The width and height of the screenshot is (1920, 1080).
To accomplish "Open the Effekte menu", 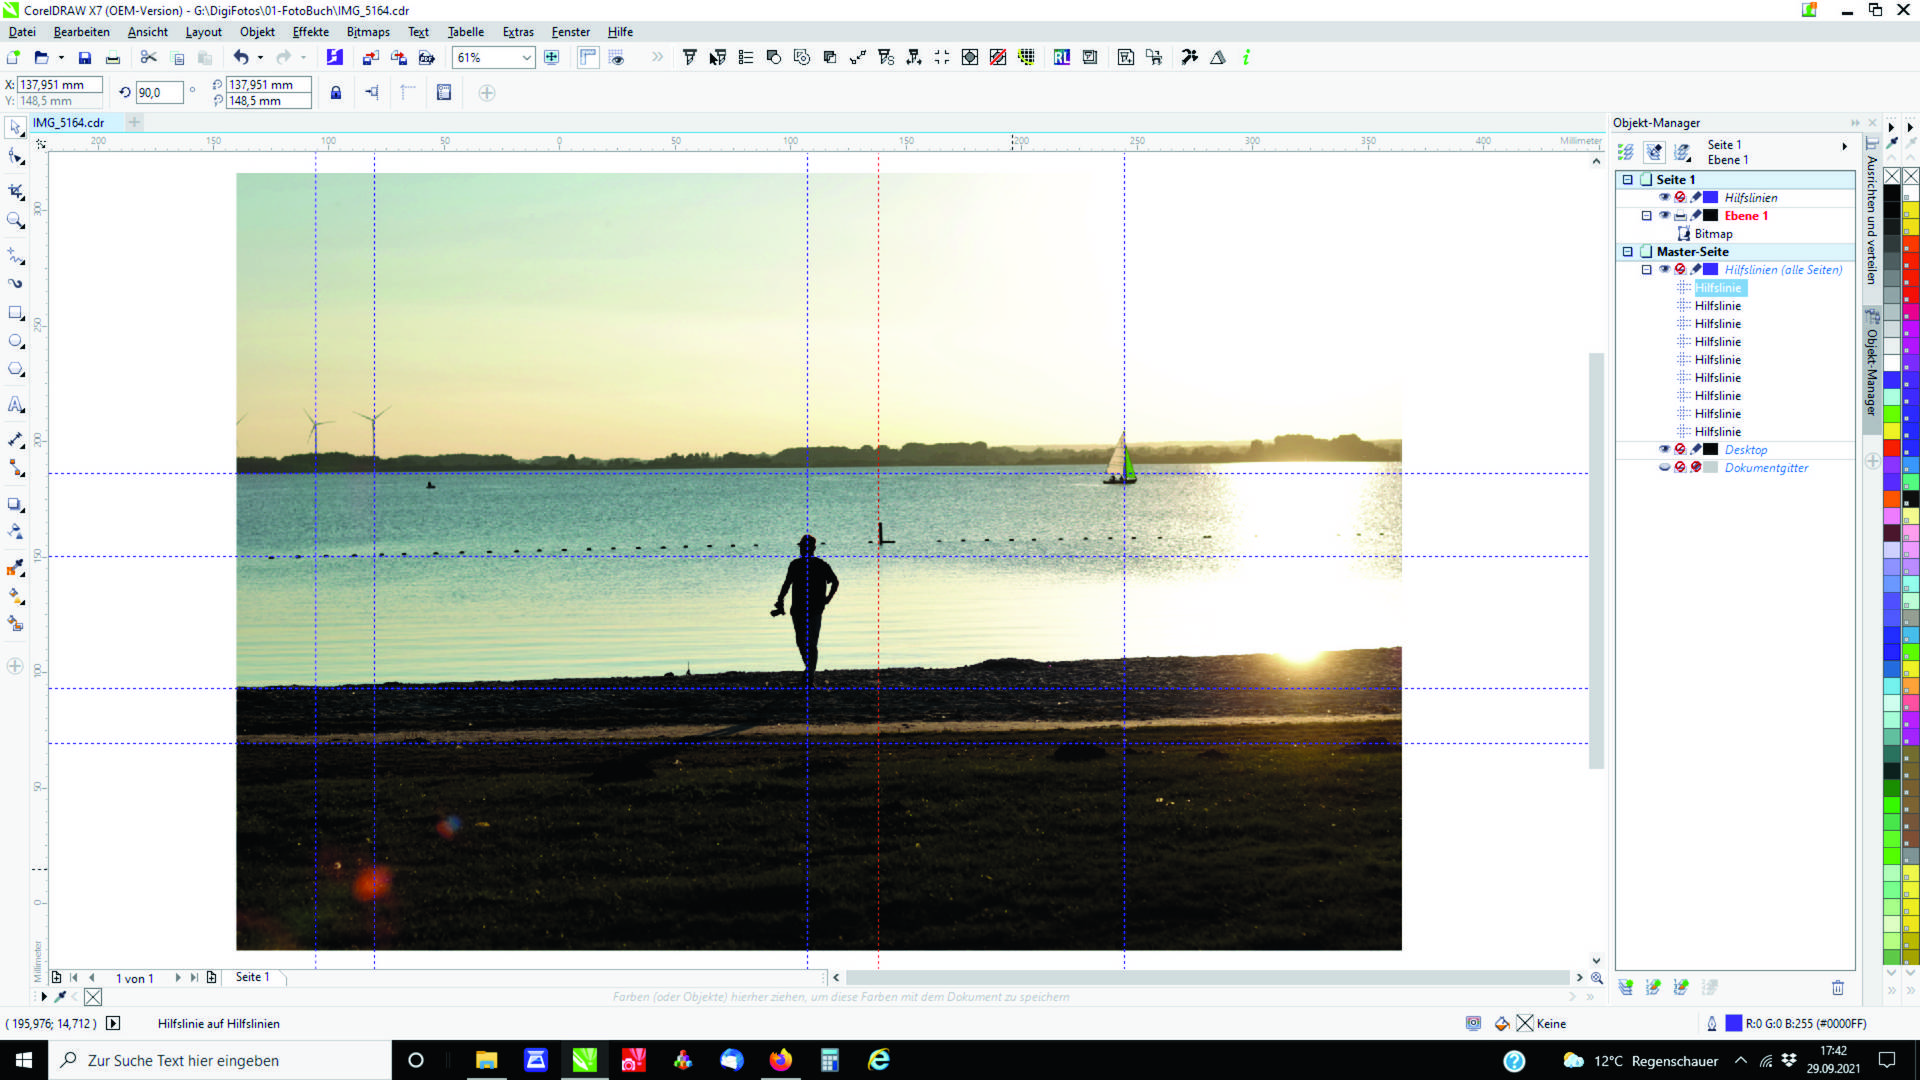I will 311,32.
